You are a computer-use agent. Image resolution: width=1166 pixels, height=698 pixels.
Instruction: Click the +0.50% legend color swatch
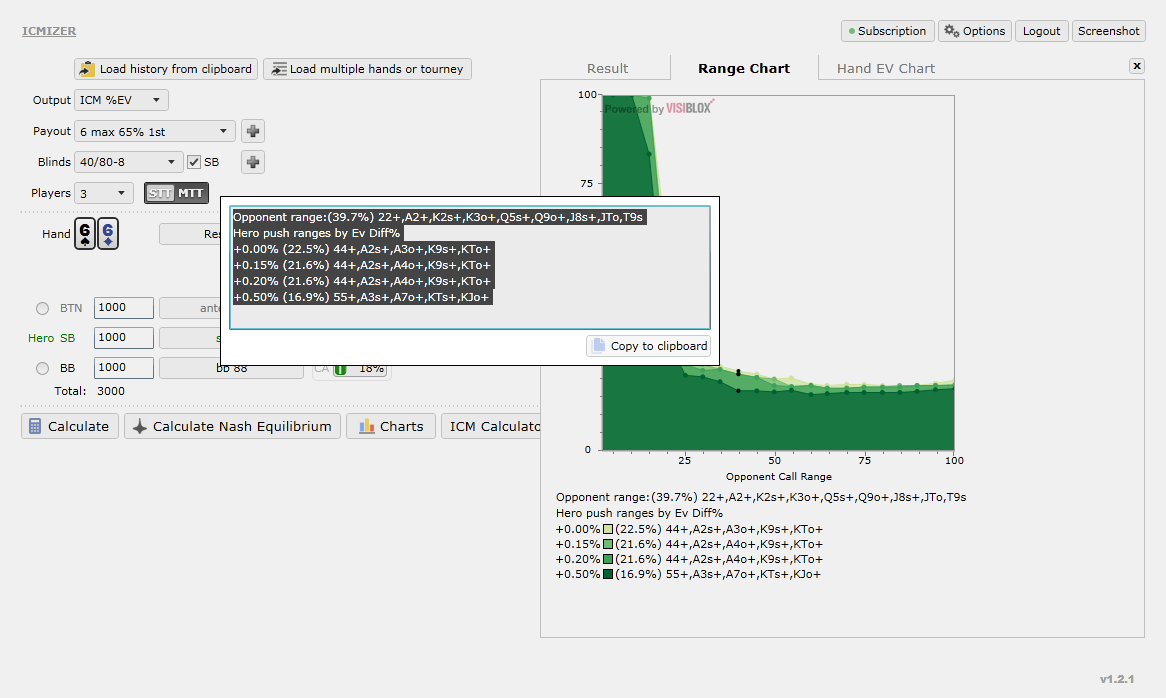click(608, 574)
